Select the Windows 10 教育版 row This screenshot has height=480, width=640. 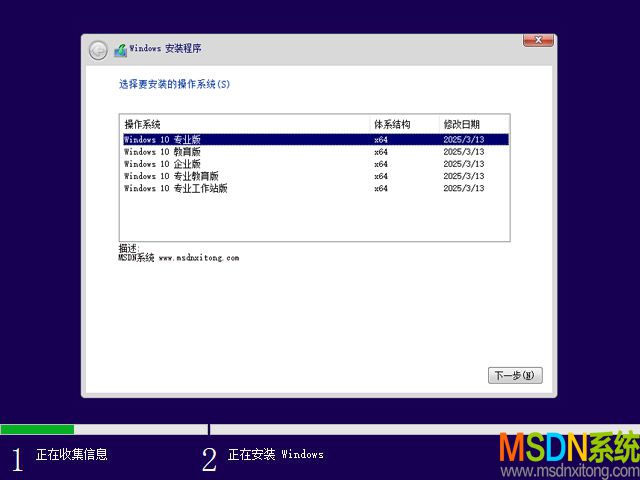coord(316,152)
